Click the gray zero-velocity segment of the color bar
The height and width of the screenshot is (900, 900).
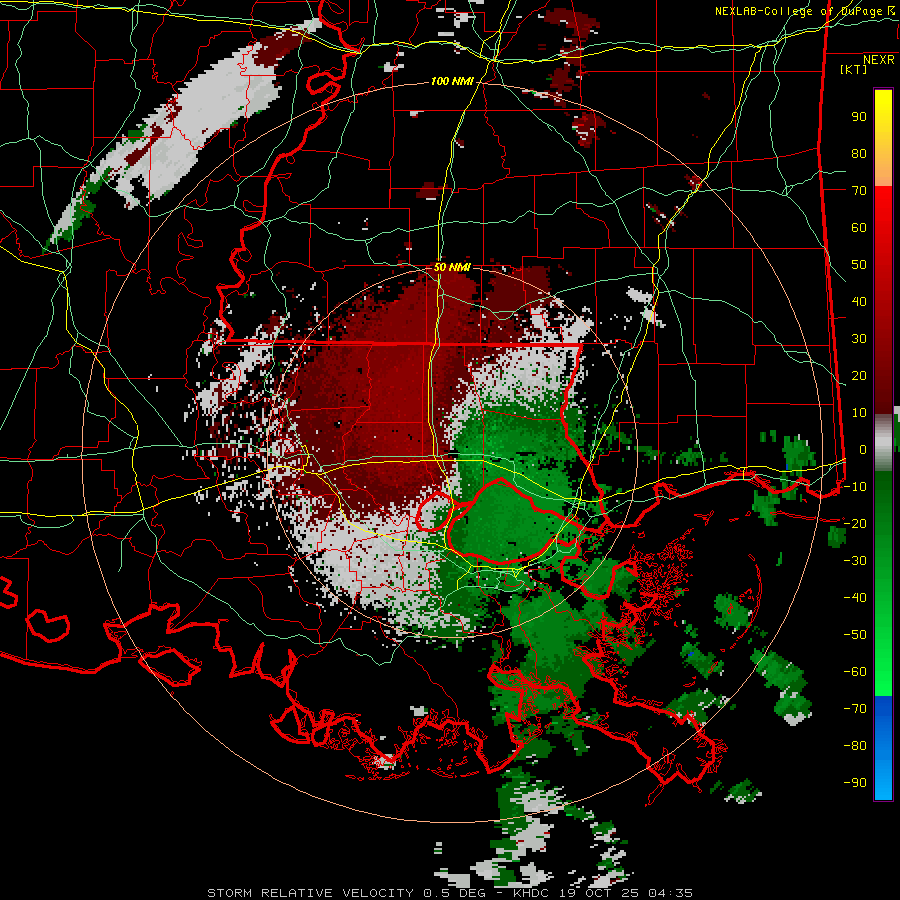tap(883, 443)
